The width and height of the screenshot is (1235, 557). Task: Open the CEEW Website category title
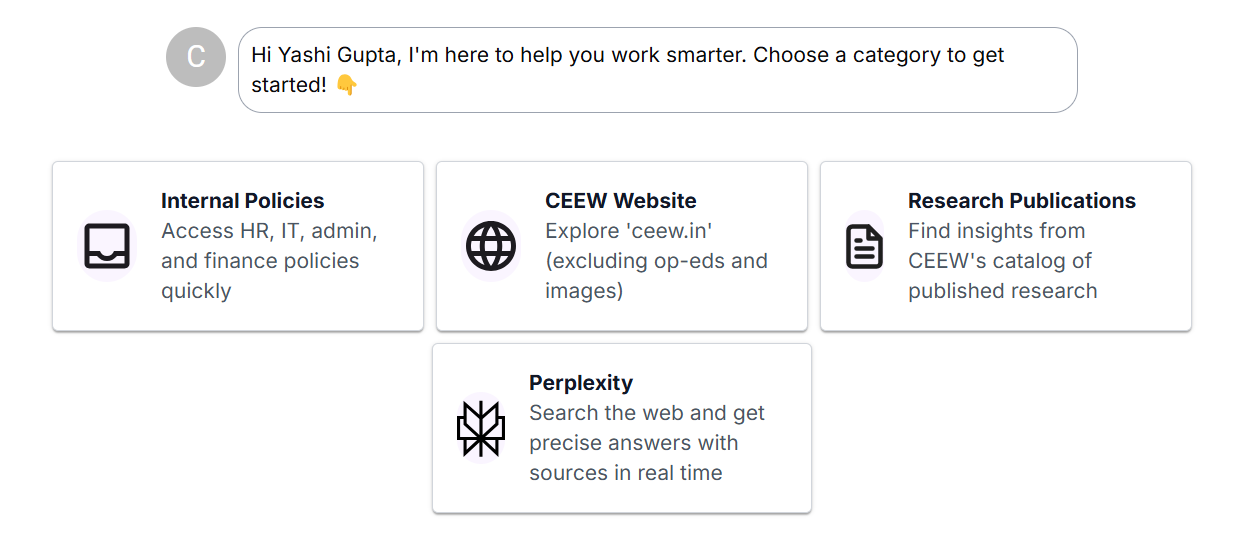621,201
